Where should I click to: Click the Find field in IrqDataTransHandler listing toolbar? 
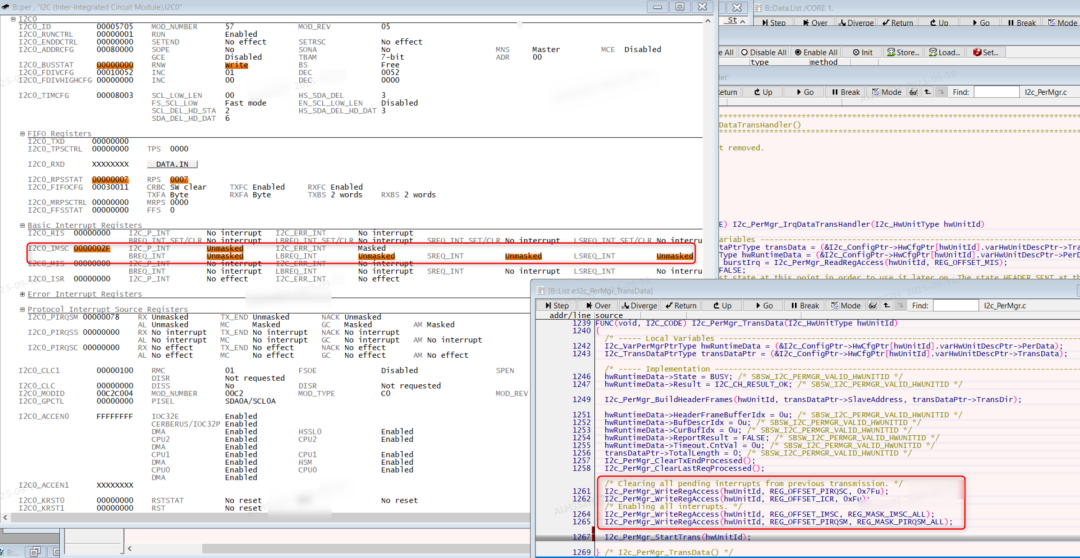[996, 92]
